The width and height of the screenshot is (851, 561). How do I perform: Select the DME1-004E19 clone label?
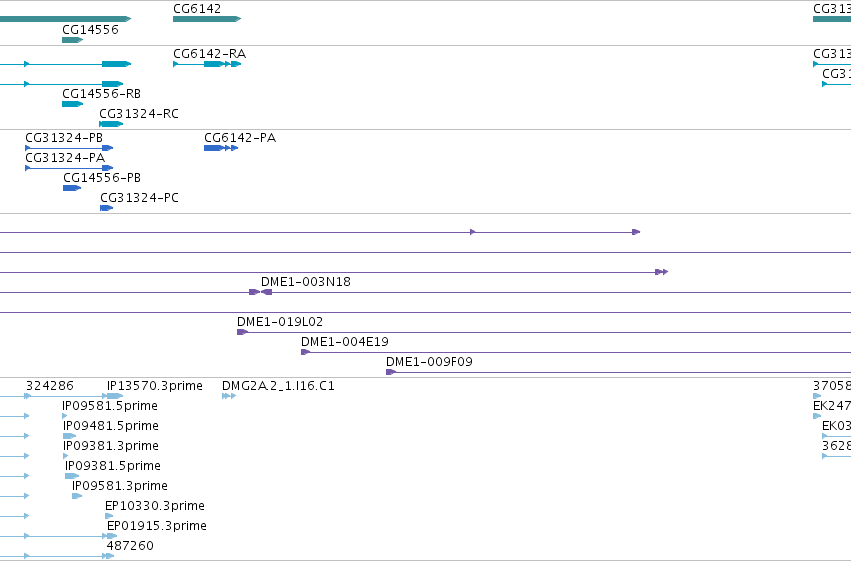click(345, 342)
